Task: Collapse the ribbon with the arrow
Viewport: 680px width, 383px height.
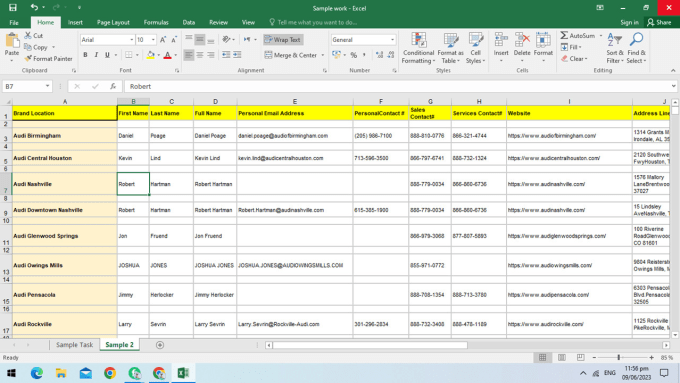Action: pyautogui.click(x=673, y=70)
